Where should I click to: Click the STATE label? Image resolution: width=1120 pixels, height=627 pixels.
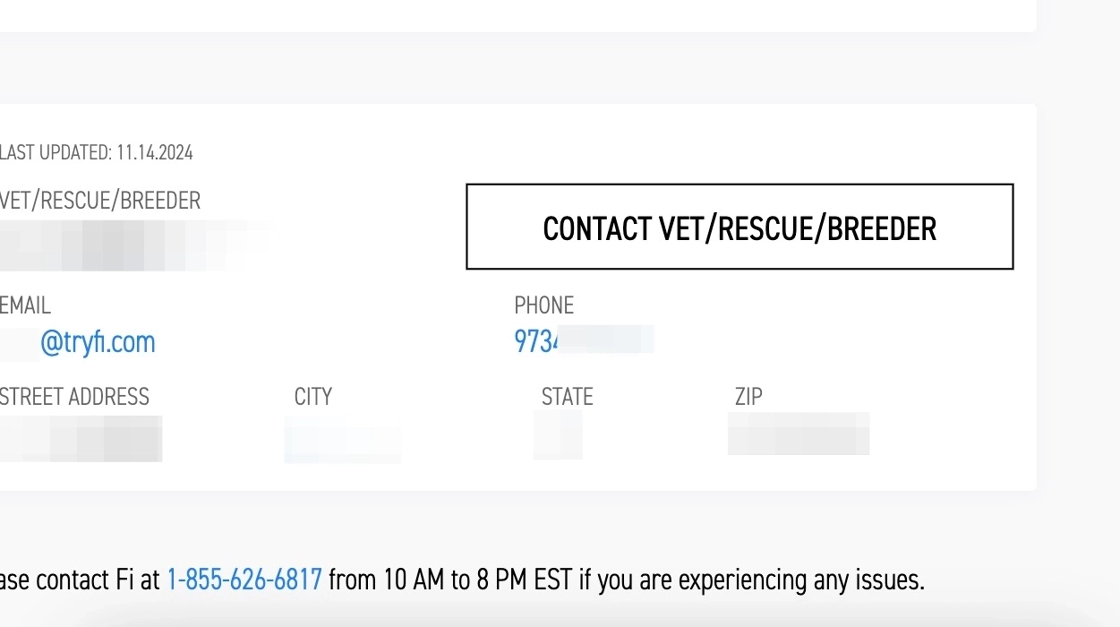click(567, 397)
